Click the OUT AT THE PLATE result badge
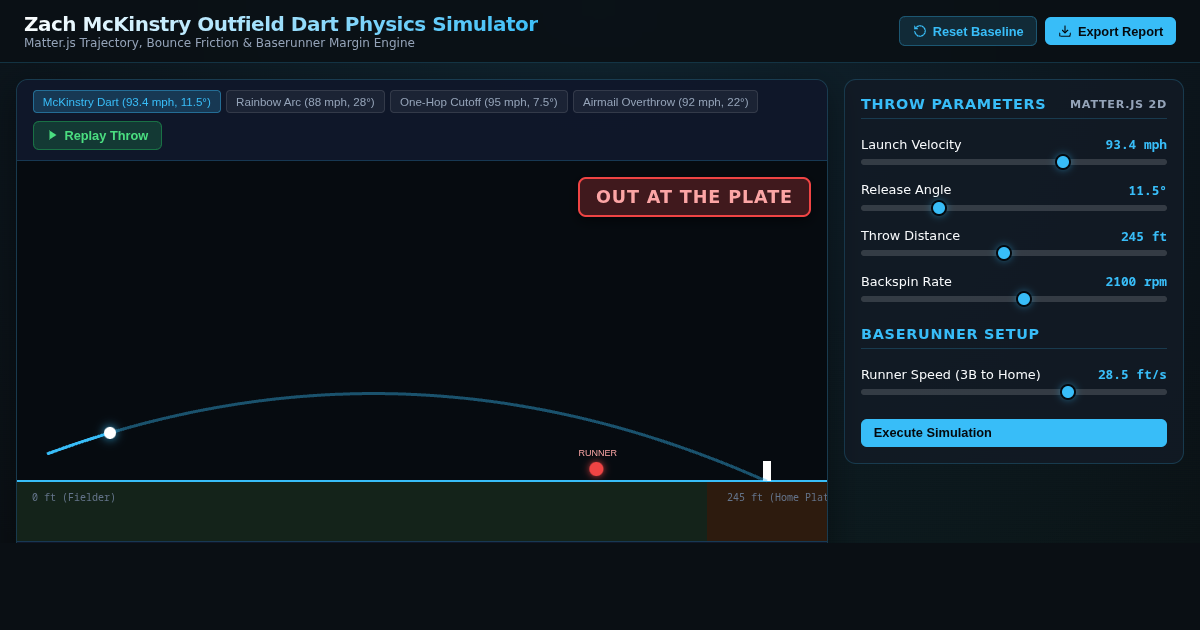 (x=694, y=197)
